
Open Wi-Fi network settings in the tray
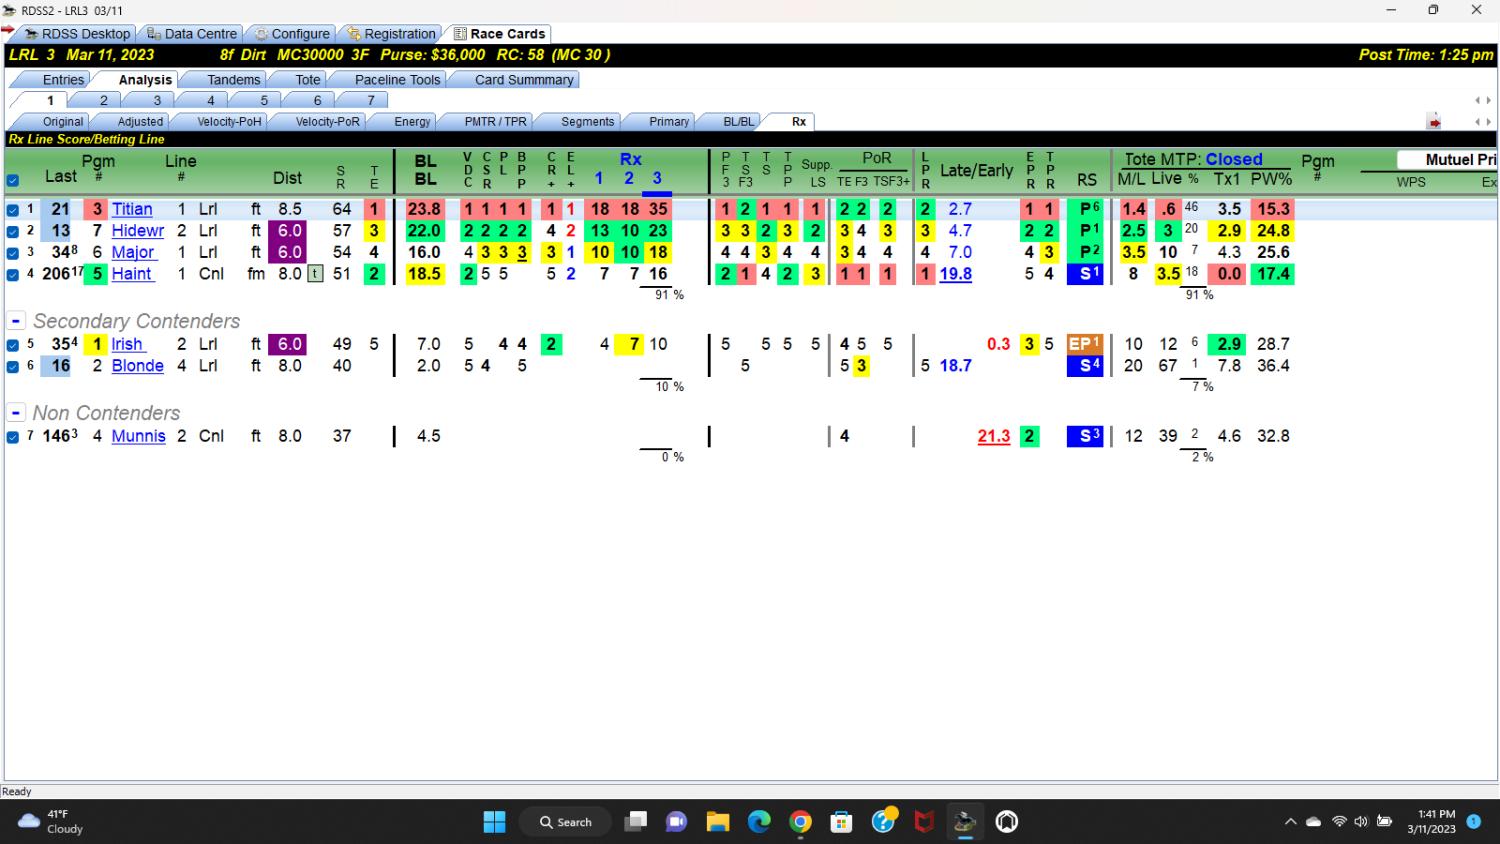point(1339,822)
